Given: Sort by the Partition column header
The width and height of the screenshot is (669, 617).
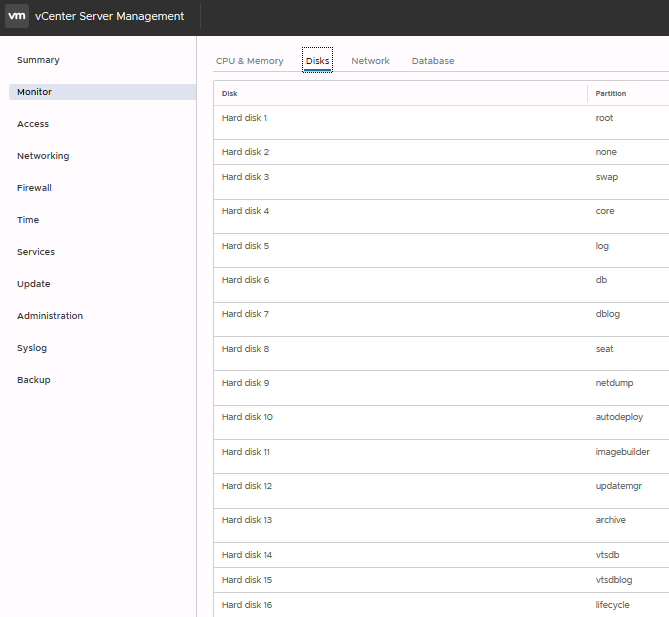Looking at the screenshot, I should click(x=611, y=93).
